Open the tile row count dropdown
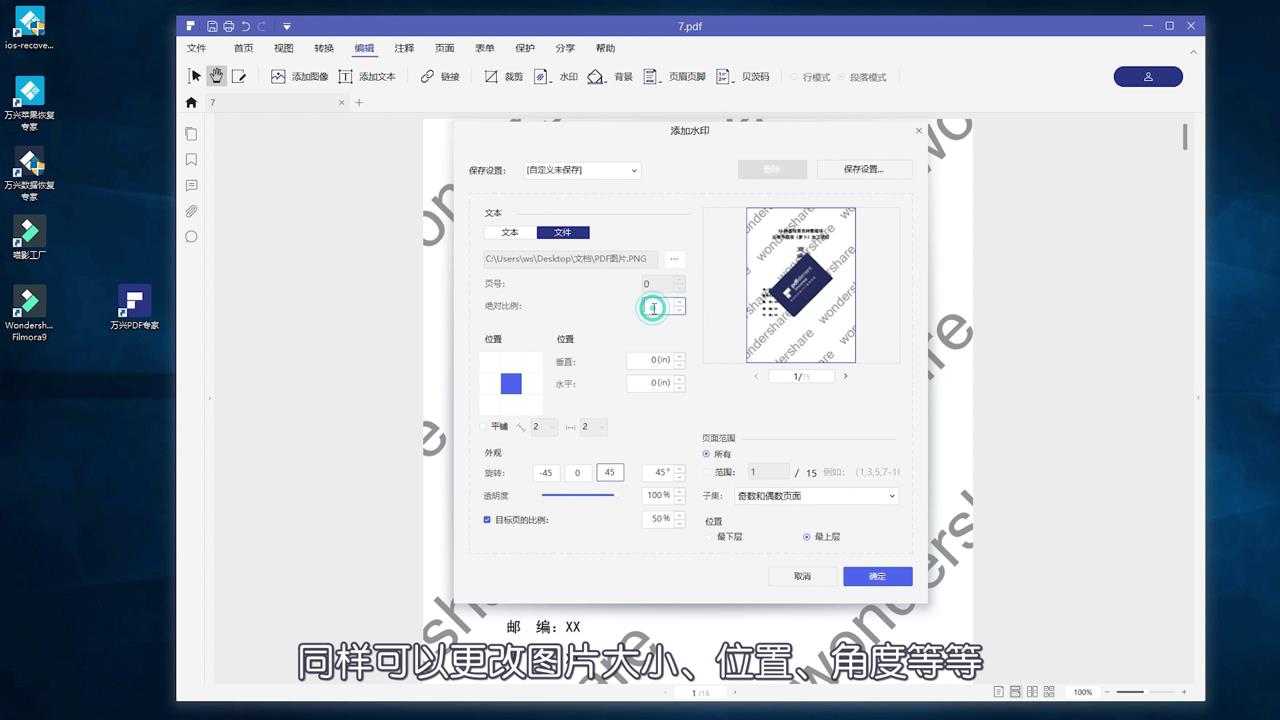 coord(543,427)
